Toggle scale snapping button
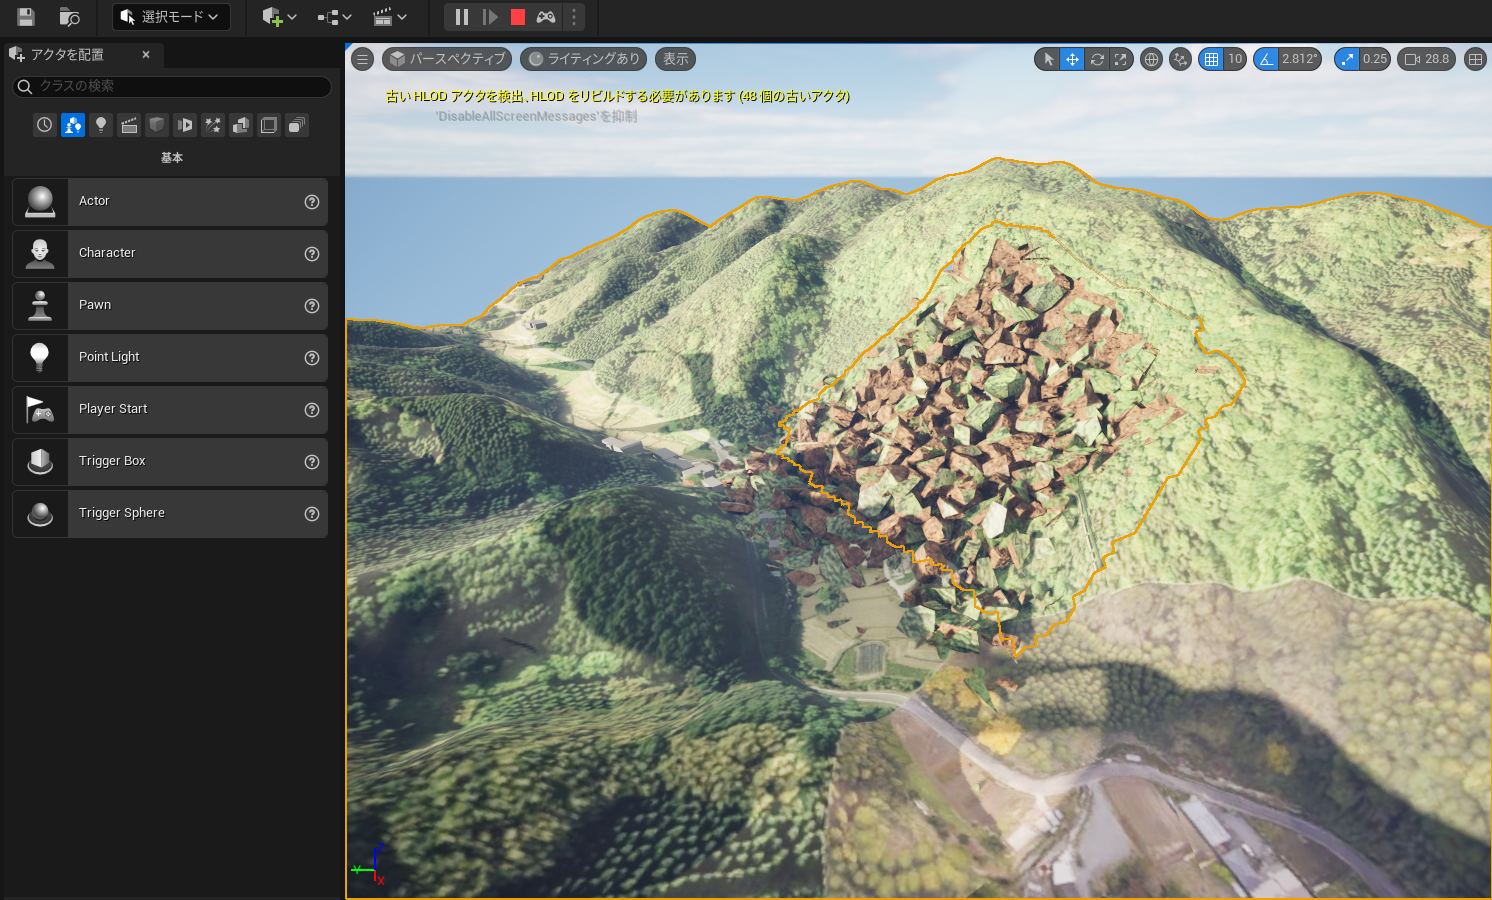Viewport: 1492px width, 900px height. [x=1347, y=59]
